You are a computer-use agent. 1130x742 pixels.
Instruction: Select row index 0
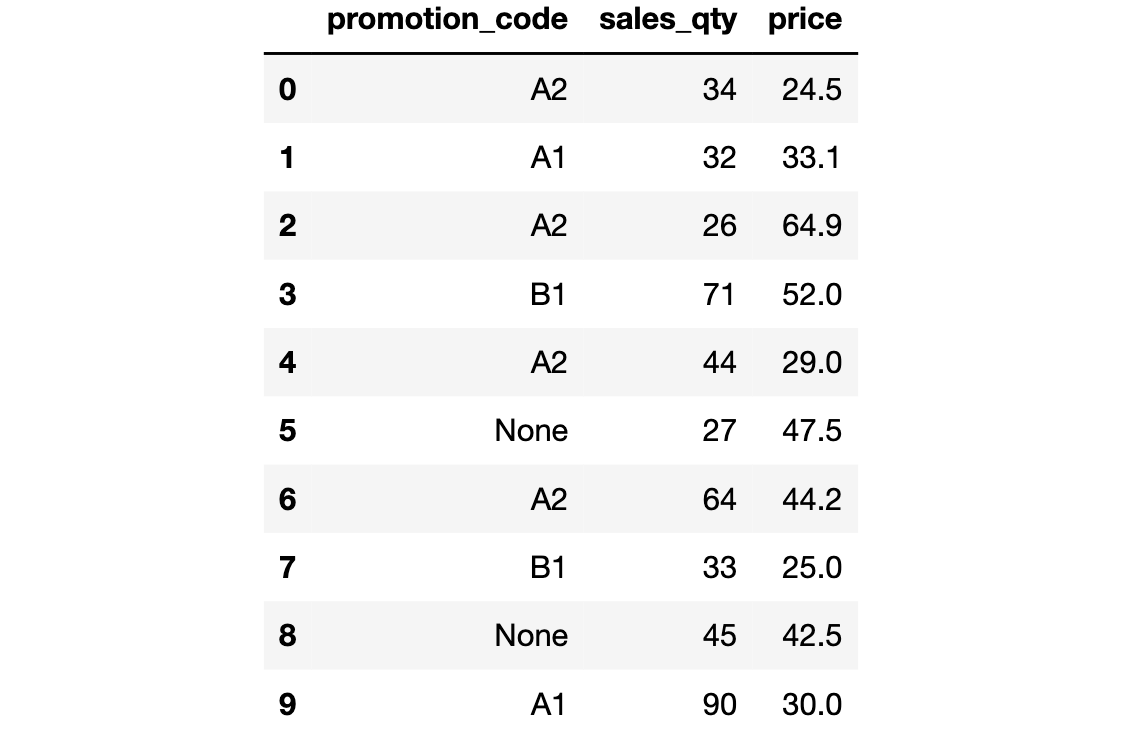287,90
